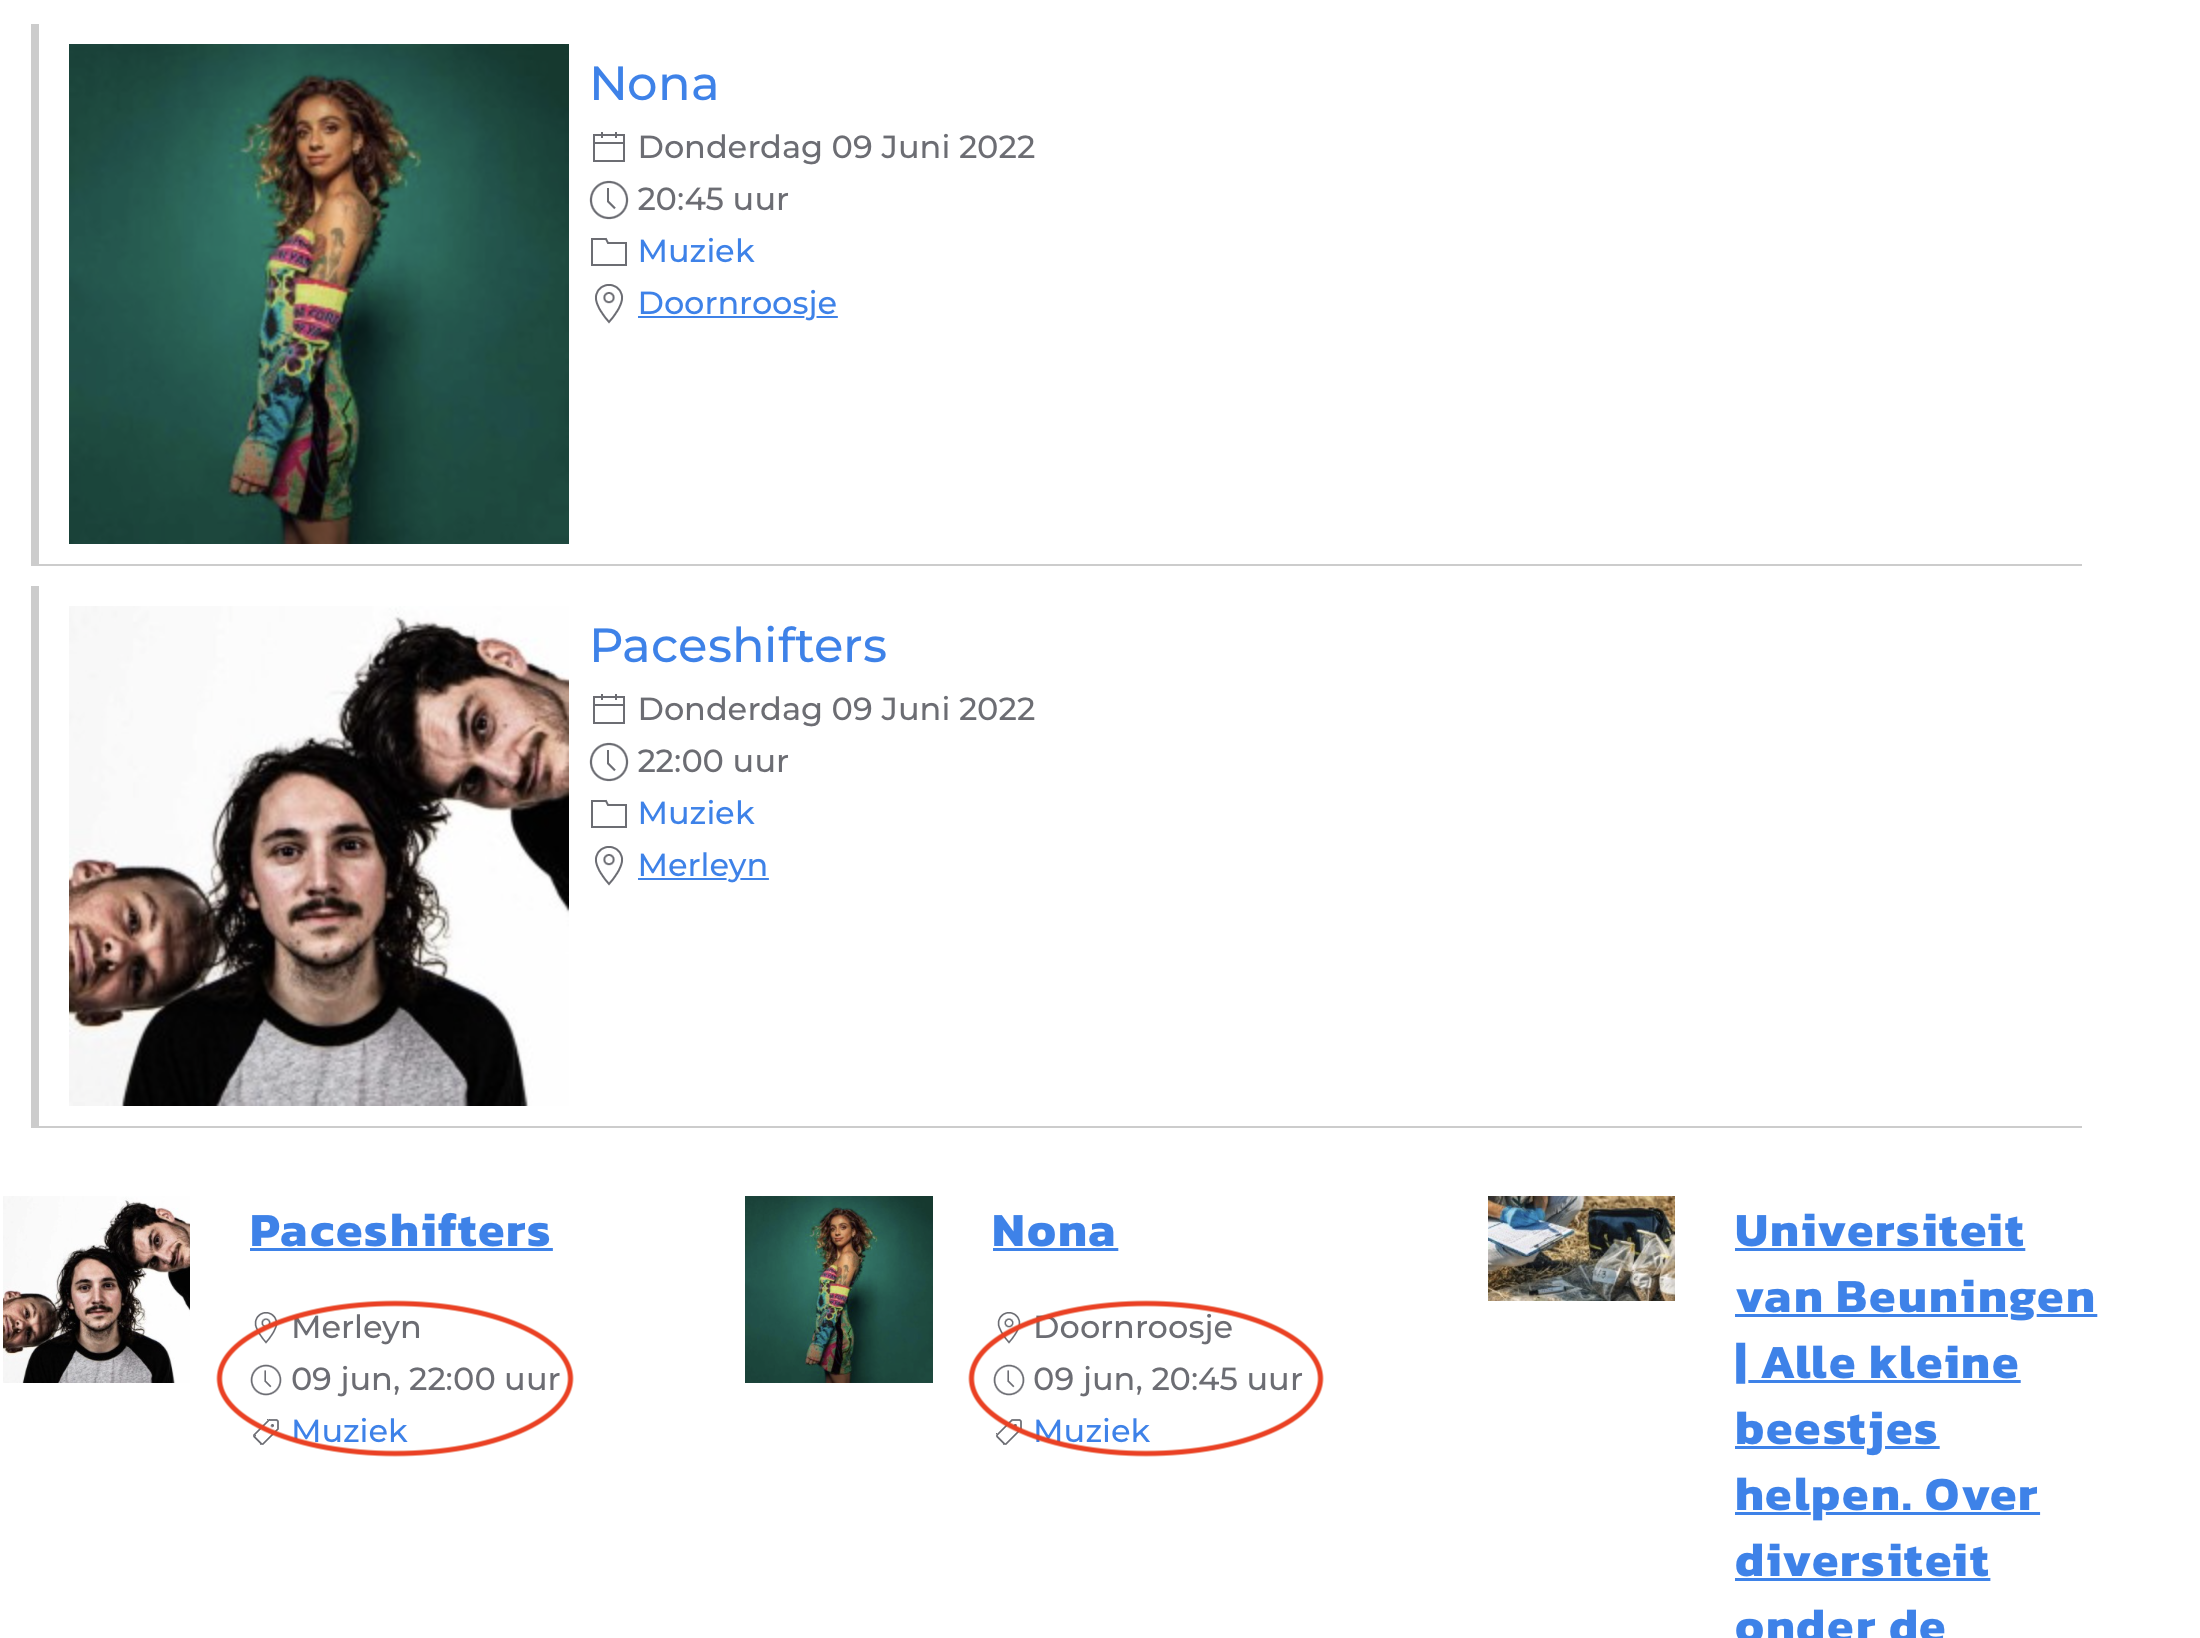This screenshot has height=1638, width=2200.
Task: Open bold Paceshifters link in bottom card
Action: coord(400,1231)
